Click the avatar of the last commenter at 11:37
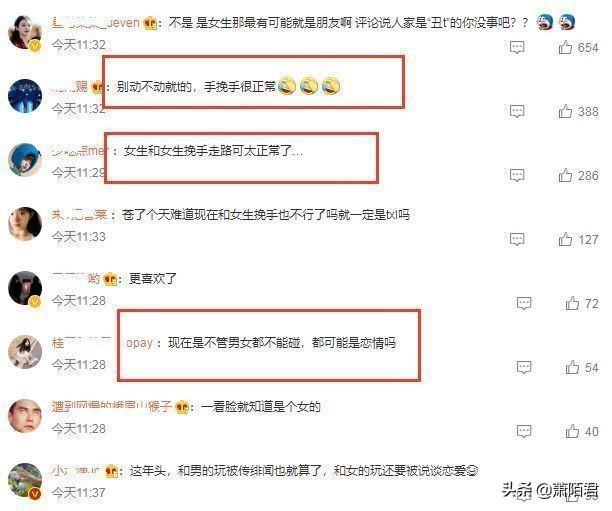Image resolution: width=612 pixels, height=511 pixels. 25,480
